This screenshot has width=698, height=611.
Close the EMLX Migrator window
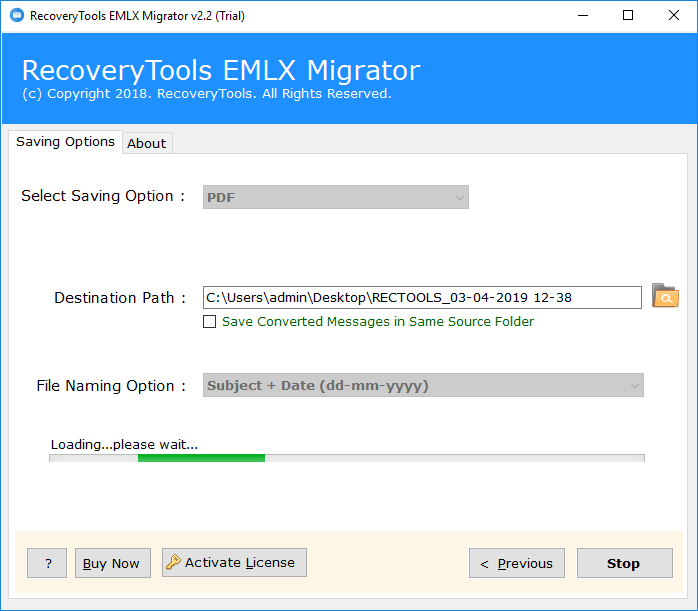coord(674,16)
